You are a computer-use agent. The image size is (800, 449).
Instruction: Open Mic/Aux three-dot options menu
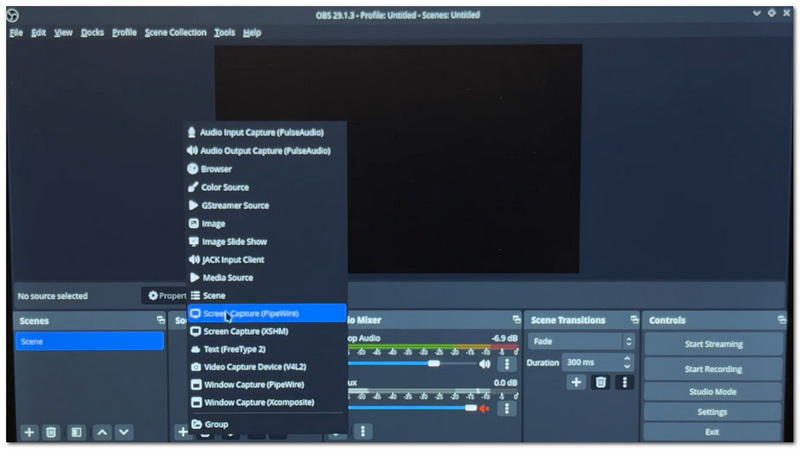(x=507, y=408)
